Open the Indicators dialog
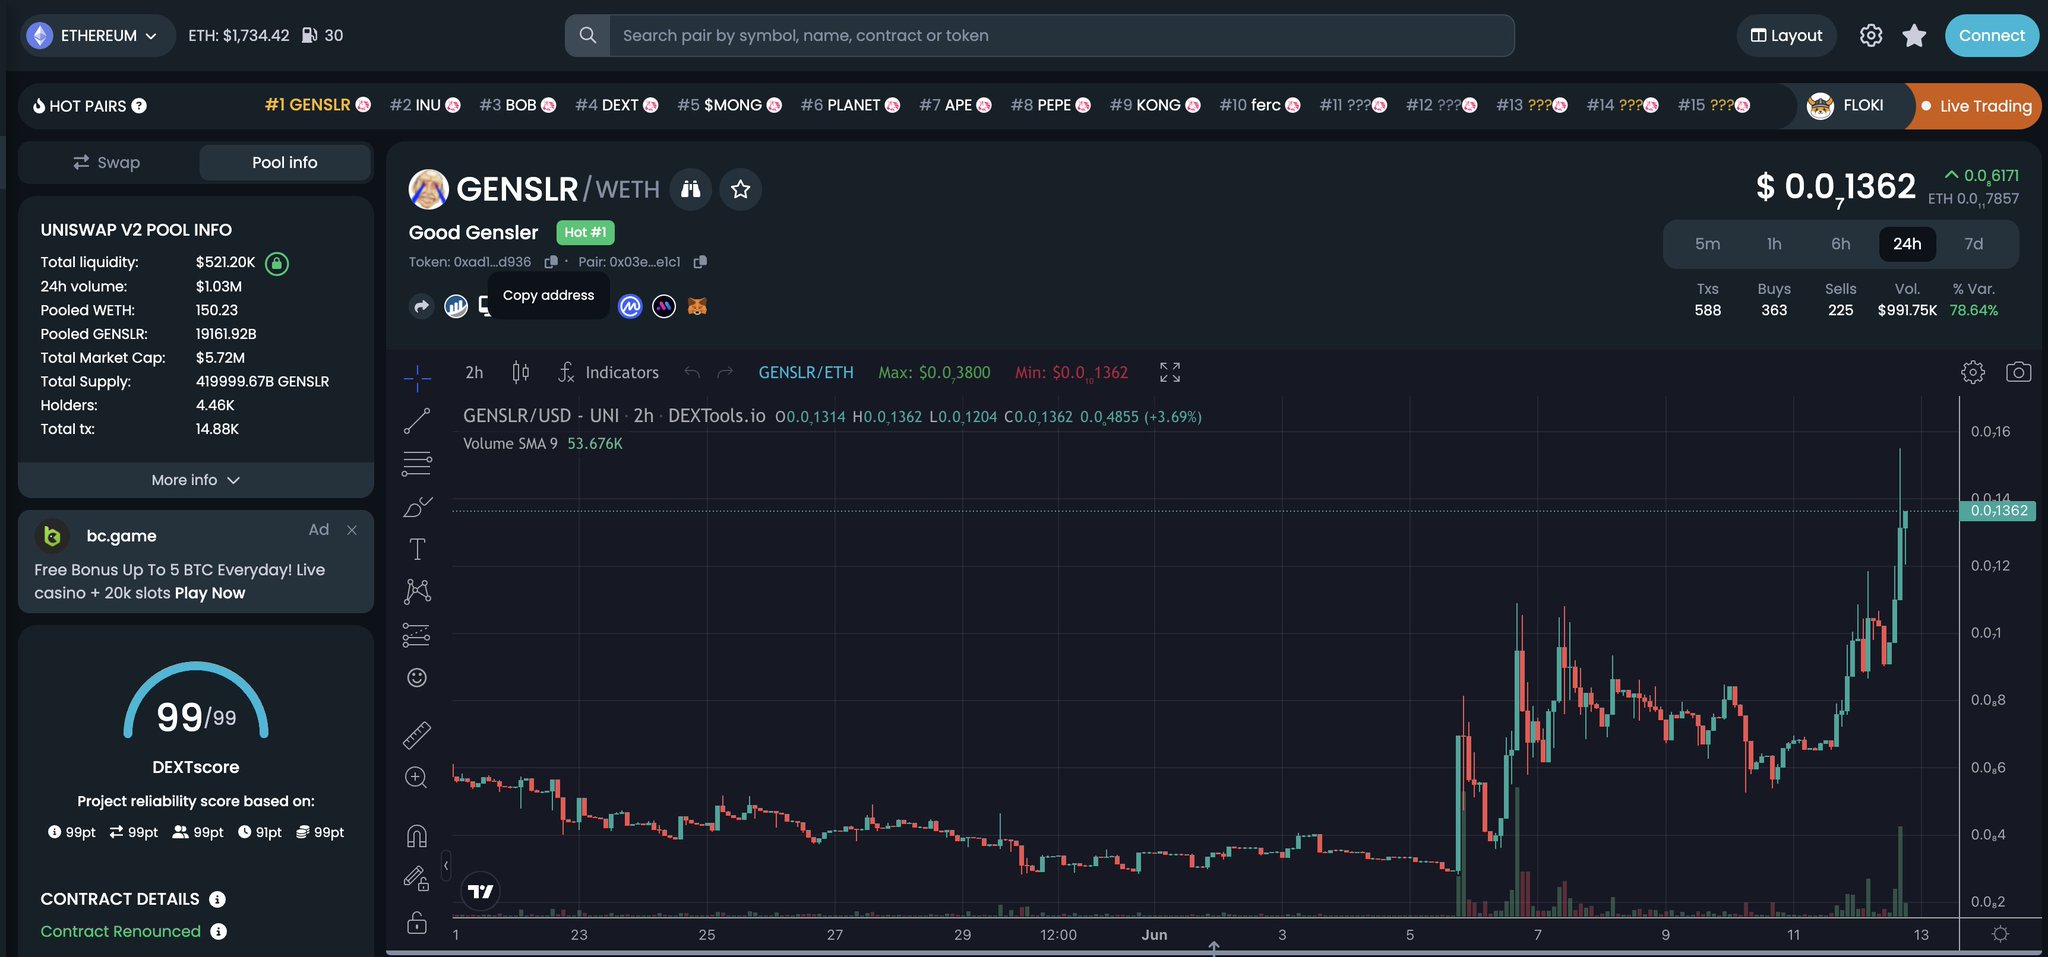Viewport: 2048px width, 957px height. tap(608, 372)
